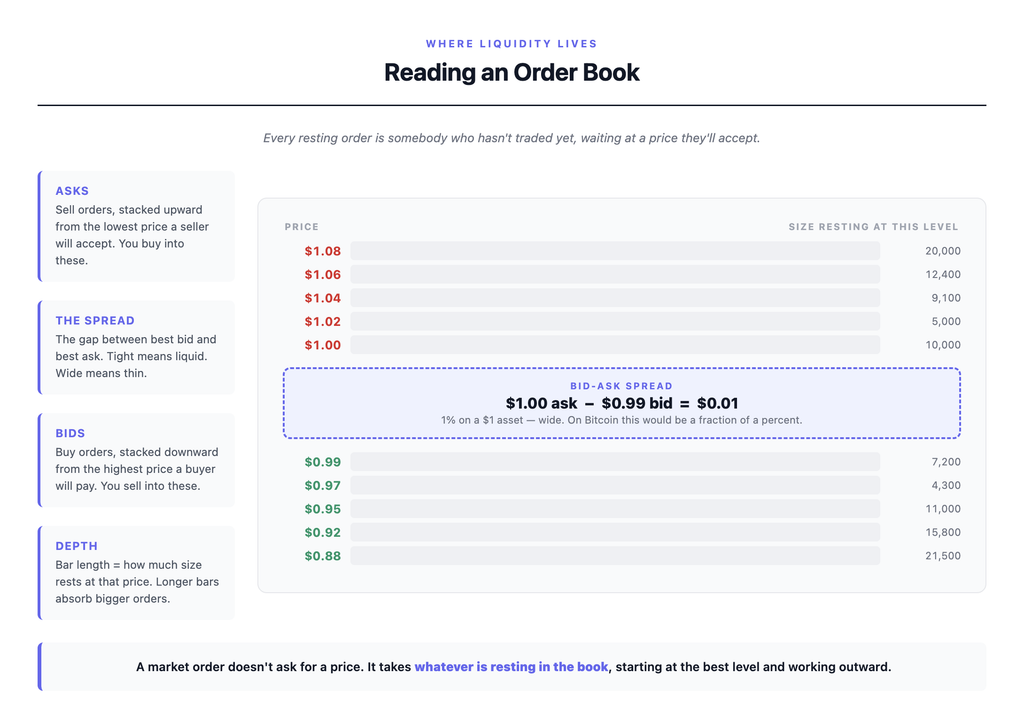Click the $1.00 ask price
The width and height of the screenshot is (1024, 726).
point(323,345)
